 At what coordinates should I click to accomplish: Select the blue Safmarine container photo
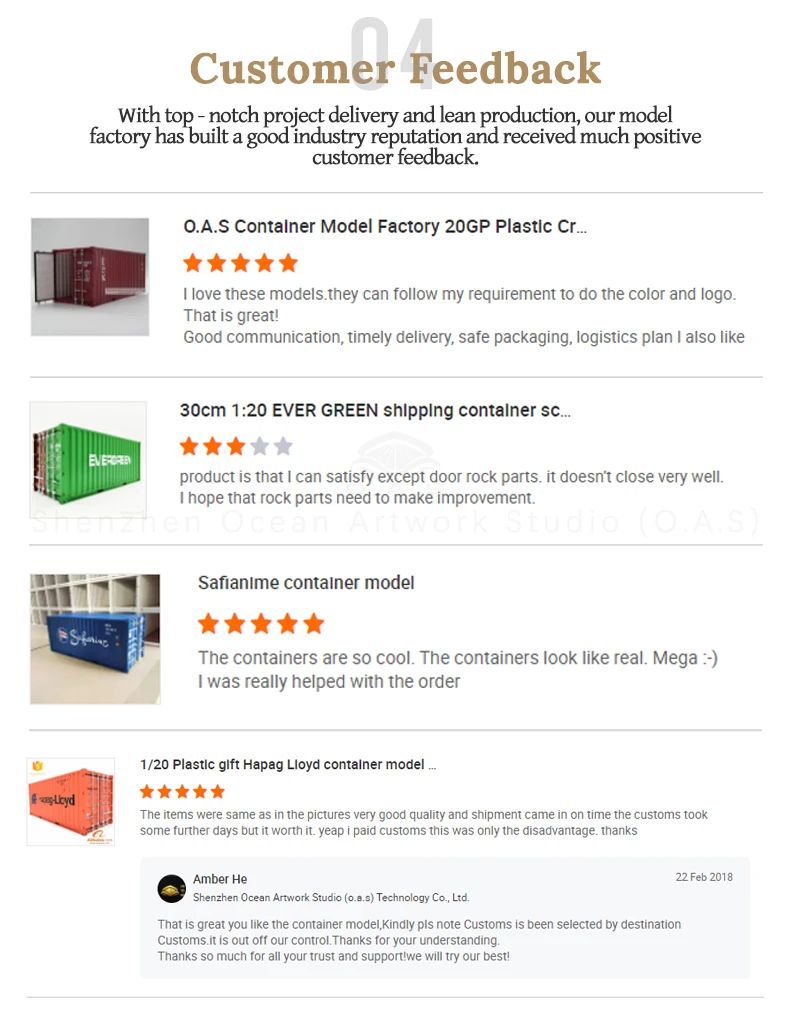point(95,639)
